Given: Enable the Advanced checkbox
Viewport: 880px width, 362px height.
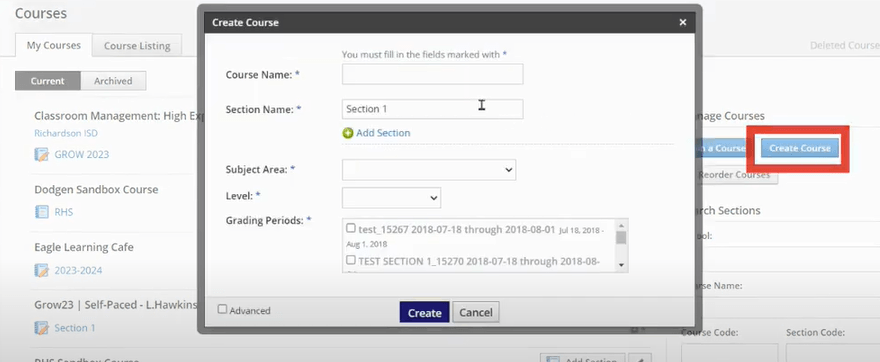Looking at the screenshot, I should (x=222, y=309).
